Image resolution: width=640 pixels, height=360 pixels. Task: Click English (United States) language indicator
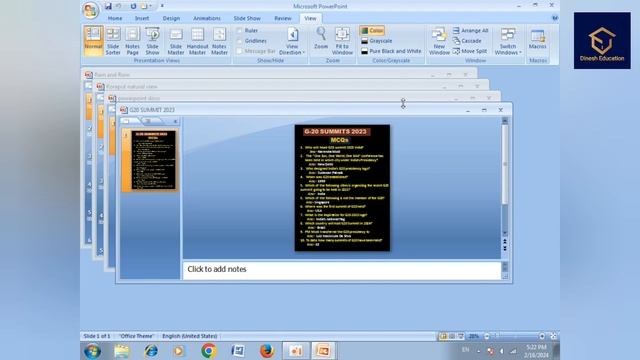(x=189, y=336)
